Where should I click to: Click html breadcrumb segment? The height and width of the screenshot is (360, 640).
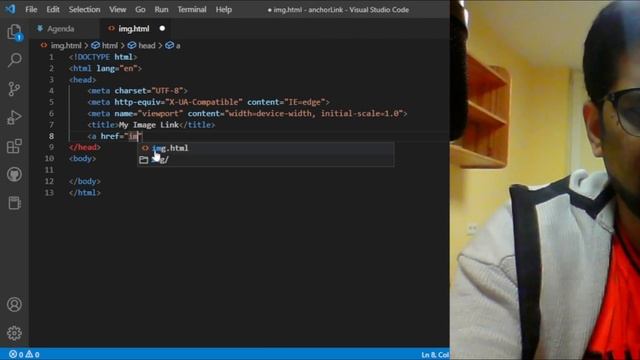click(109, 45)
